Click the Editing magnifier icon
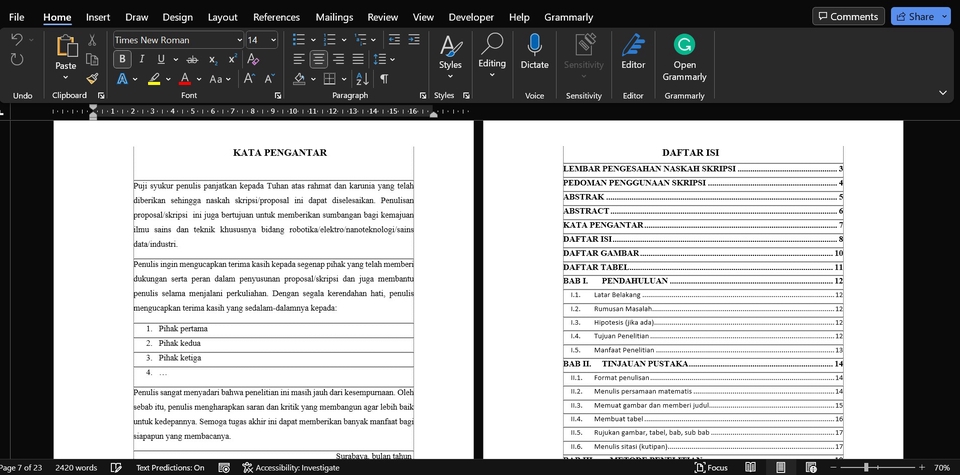The image size is (960, 475). point(492,44)
